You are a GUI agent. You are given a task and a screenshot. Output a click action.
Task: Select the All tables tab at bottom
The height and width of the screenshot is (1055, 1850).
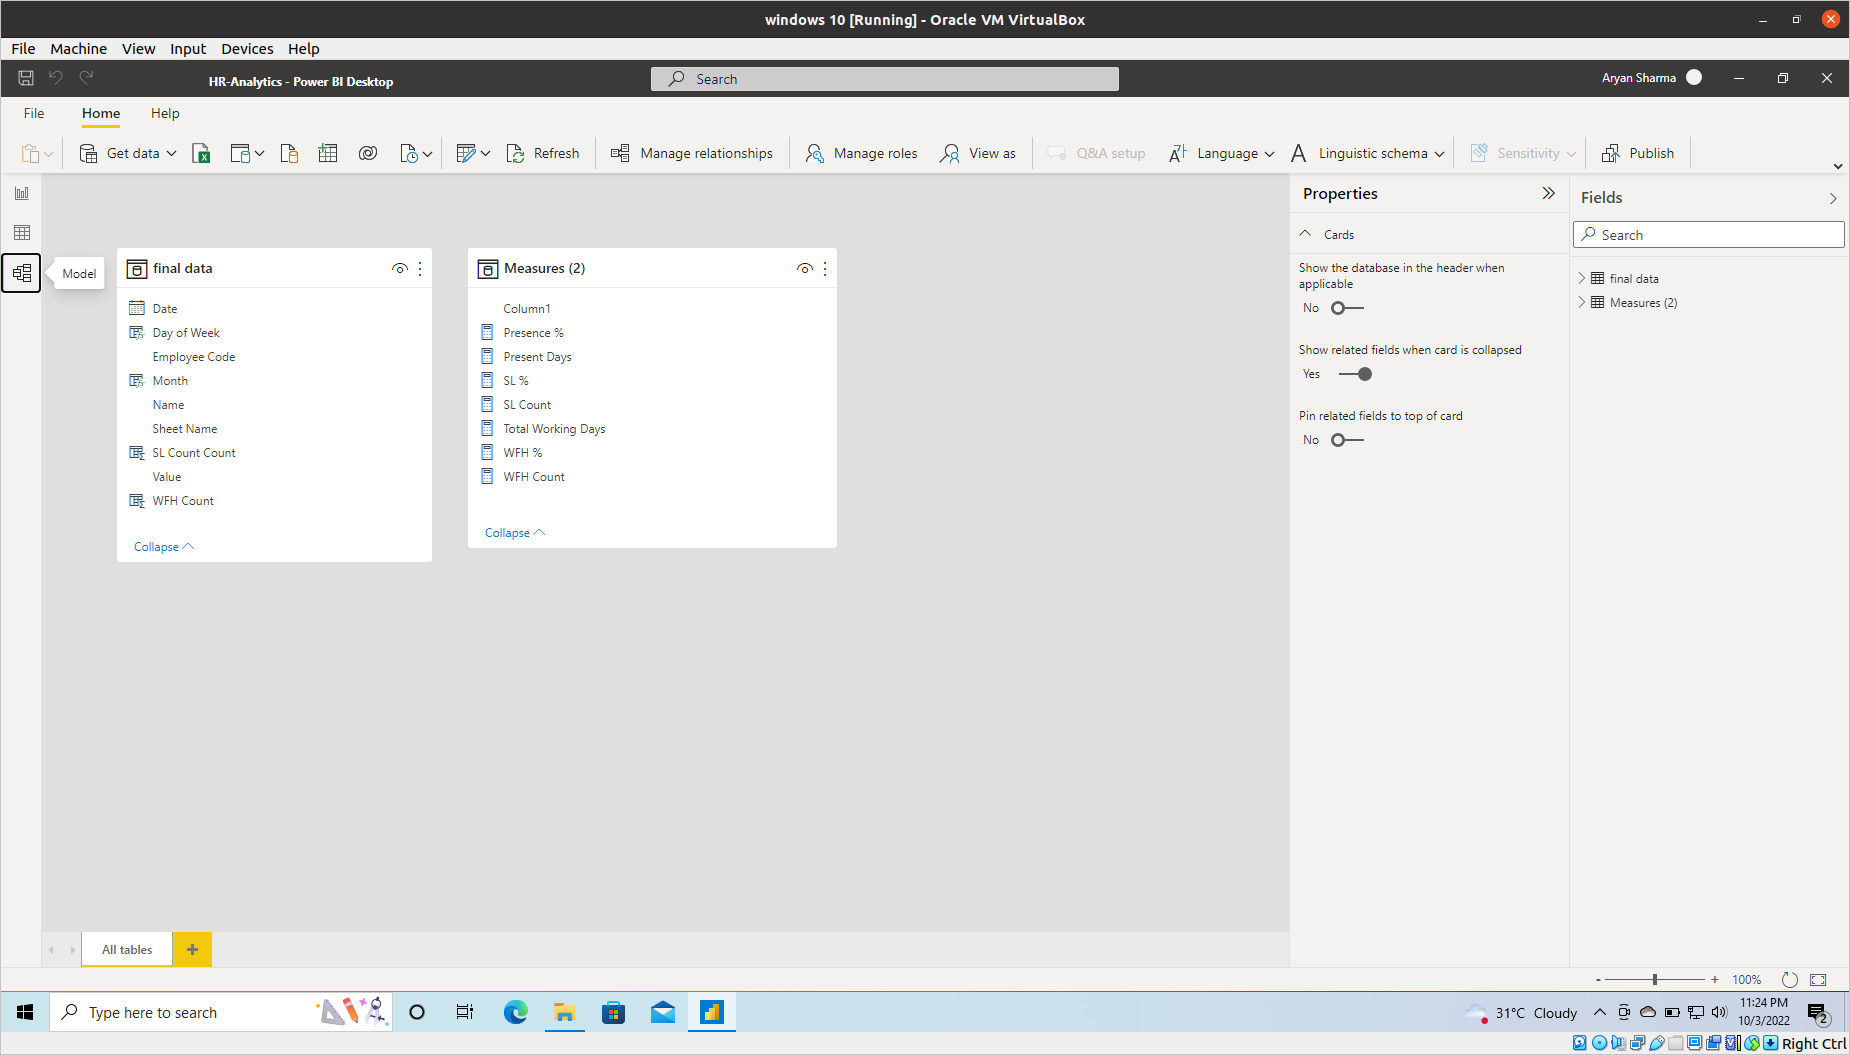click(x=126, y=949)
